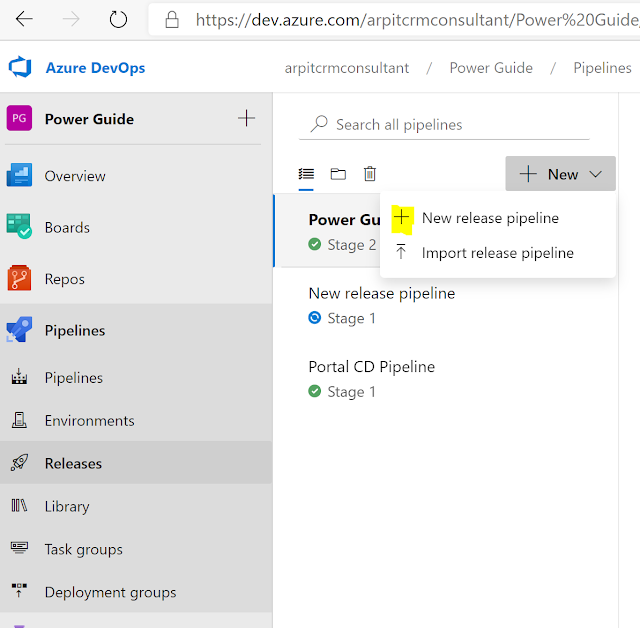Select New release pipeline menu option
Image resolution: width=640 pixels, height=628 pixels.
498,218
